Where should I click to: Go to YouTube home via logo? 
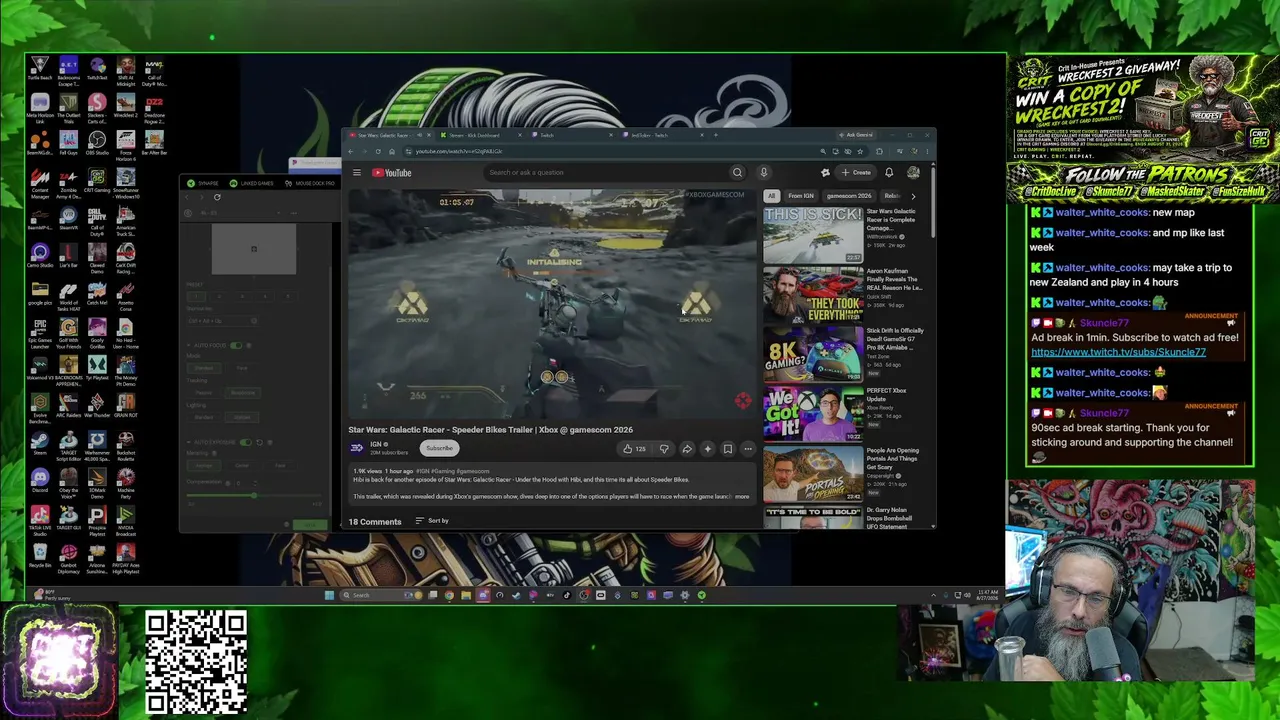point(392,173)
